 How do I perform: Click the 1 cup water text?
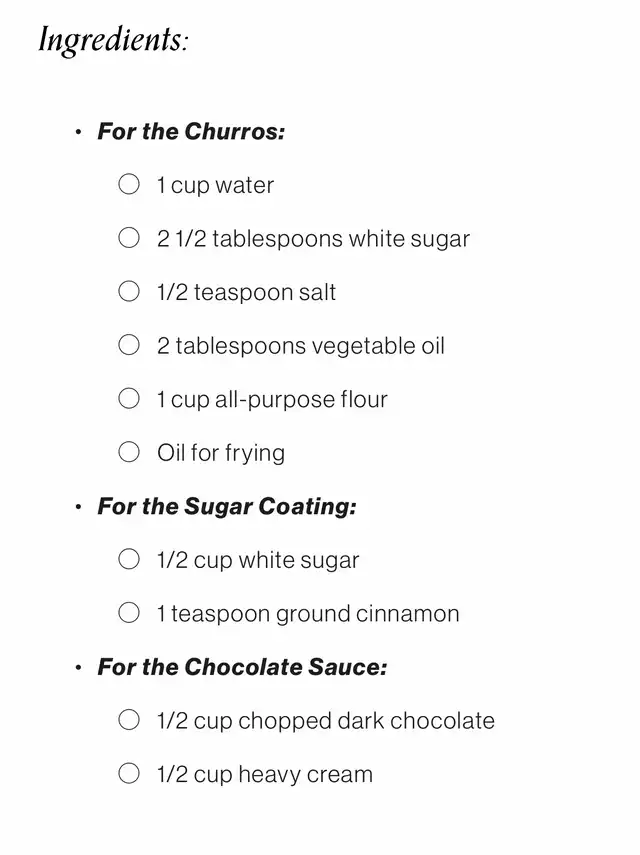(215, 185)
